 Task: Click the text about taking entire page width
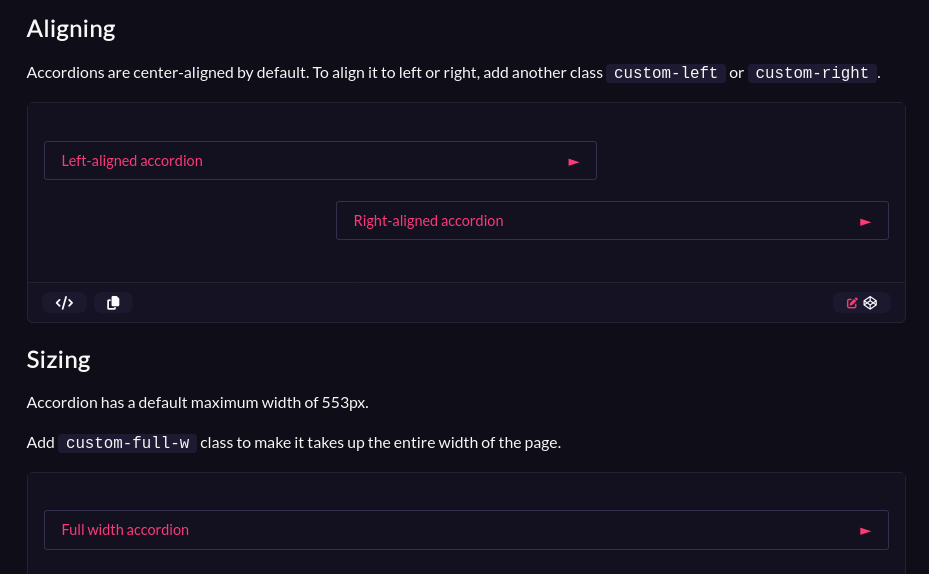pos(380,442)
